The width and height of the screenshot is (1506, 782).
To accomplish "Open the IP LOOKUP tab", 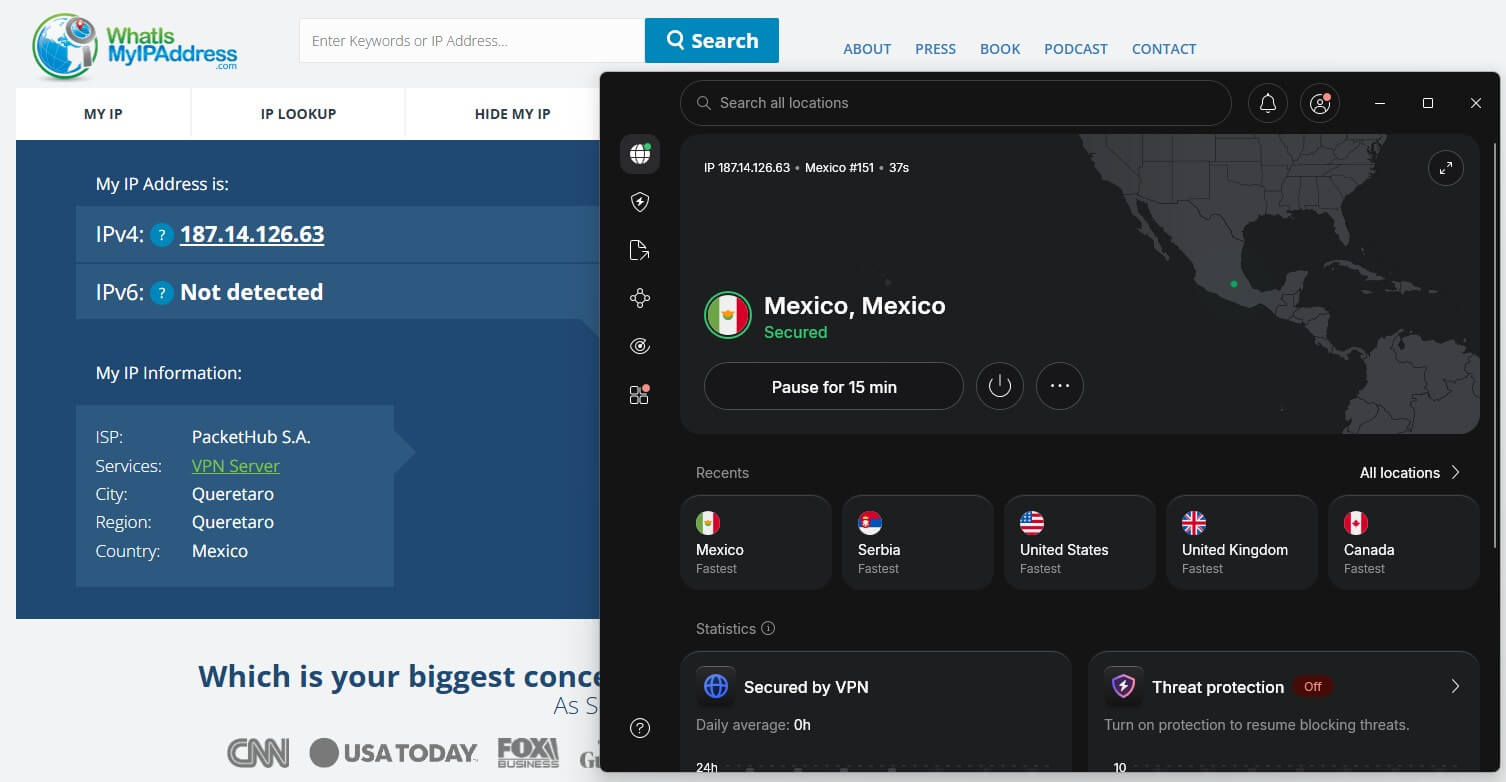I will click(298, 114).
